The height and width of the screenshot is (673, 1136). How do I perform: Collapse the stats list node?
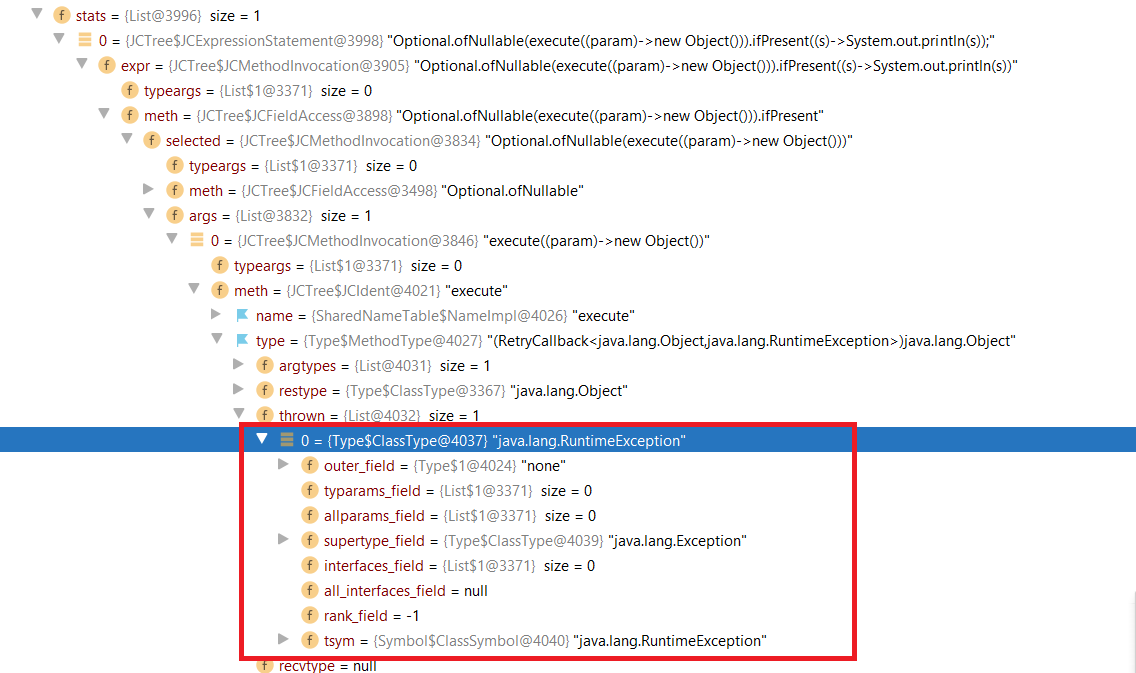pos(38,15)
